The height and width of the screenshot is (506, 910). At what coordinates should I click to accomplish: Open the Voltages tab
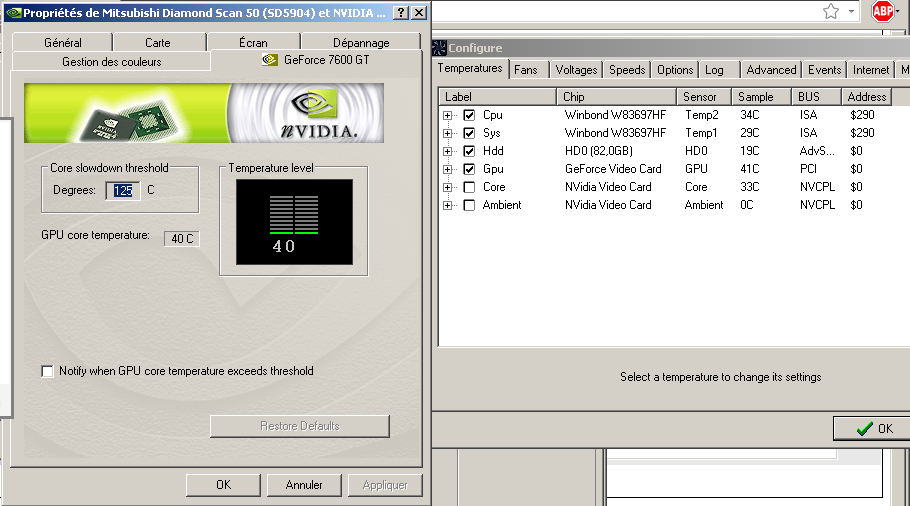(x=576, y=70)
